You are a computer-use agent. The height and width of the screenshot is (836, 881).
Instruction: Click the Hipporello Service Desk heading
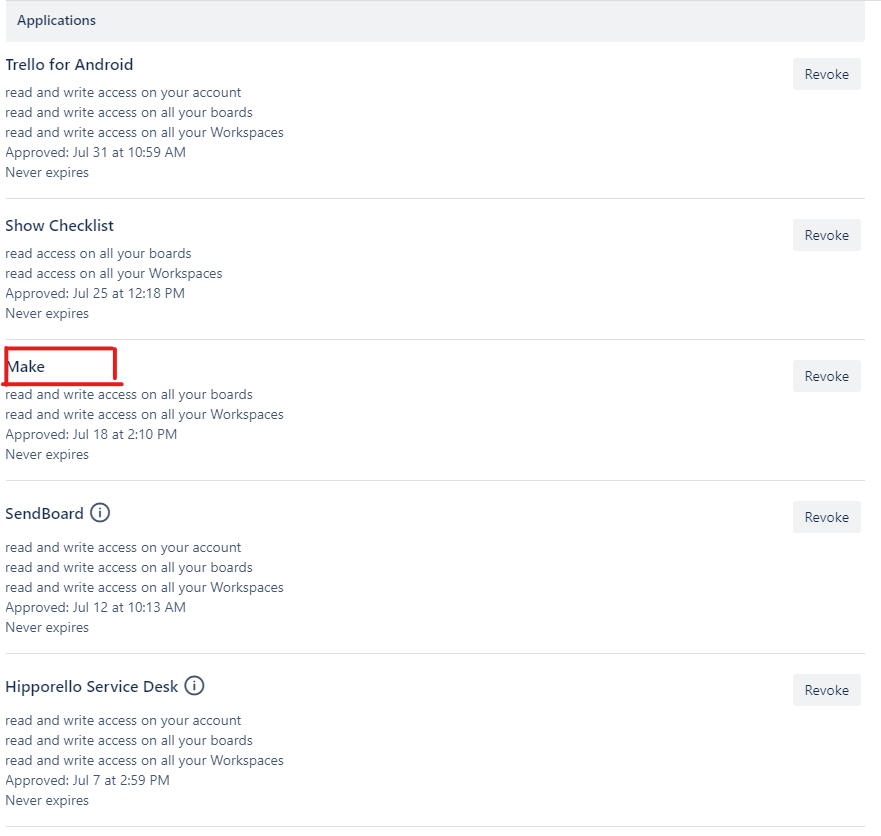coord(92,687)
